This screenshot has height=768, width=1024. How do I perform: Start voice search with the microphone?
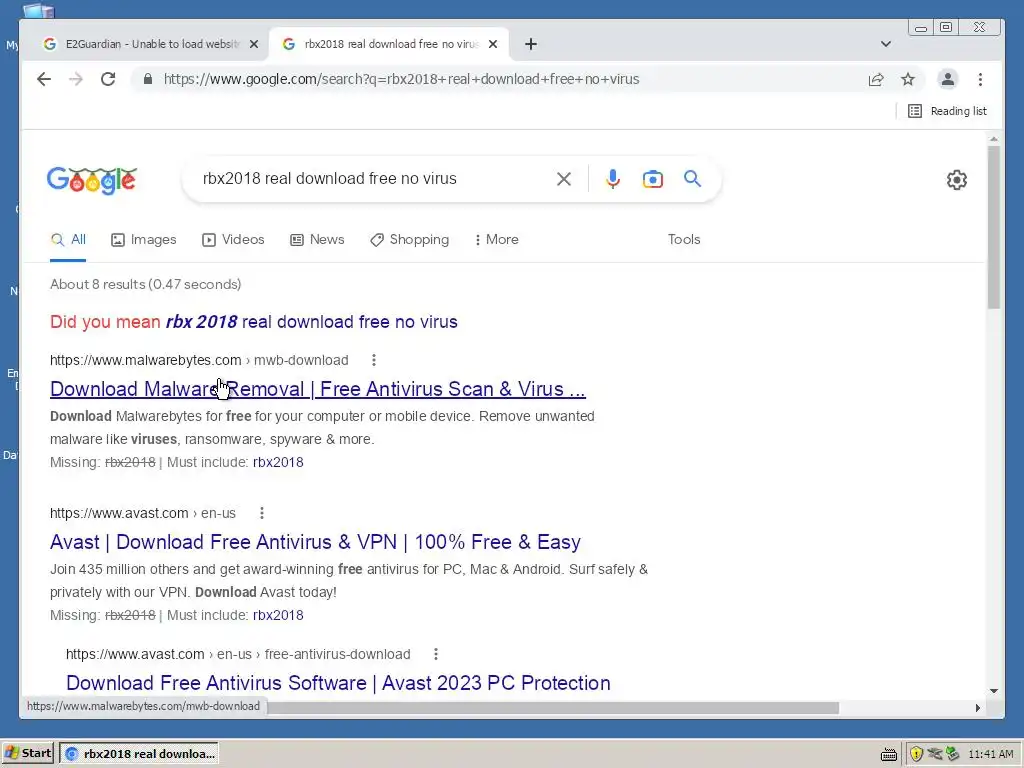613,178
